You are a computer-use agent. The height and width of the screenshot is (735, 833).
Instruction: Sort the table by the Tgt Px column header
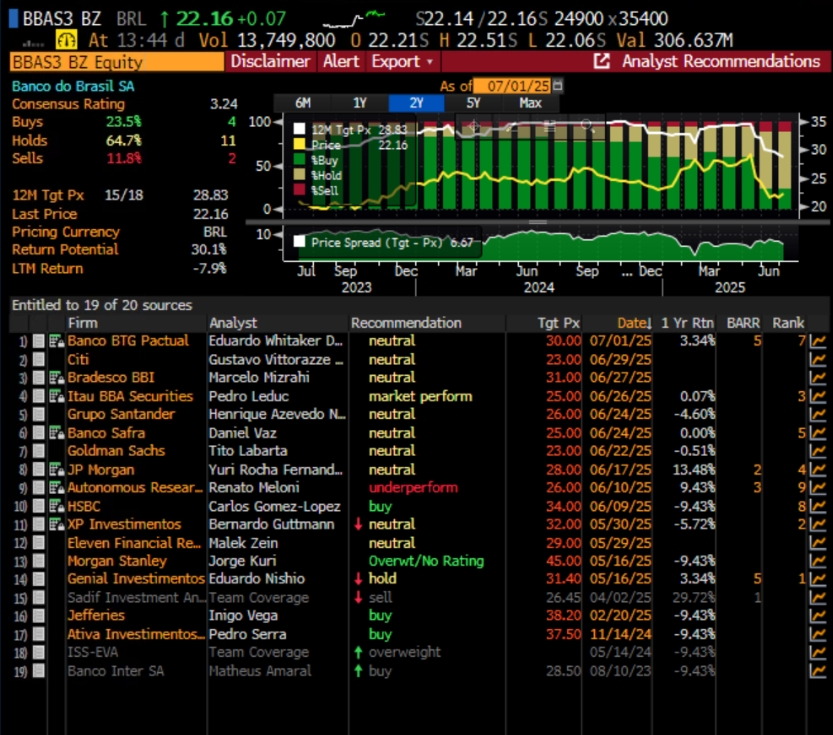click(558, 323)
